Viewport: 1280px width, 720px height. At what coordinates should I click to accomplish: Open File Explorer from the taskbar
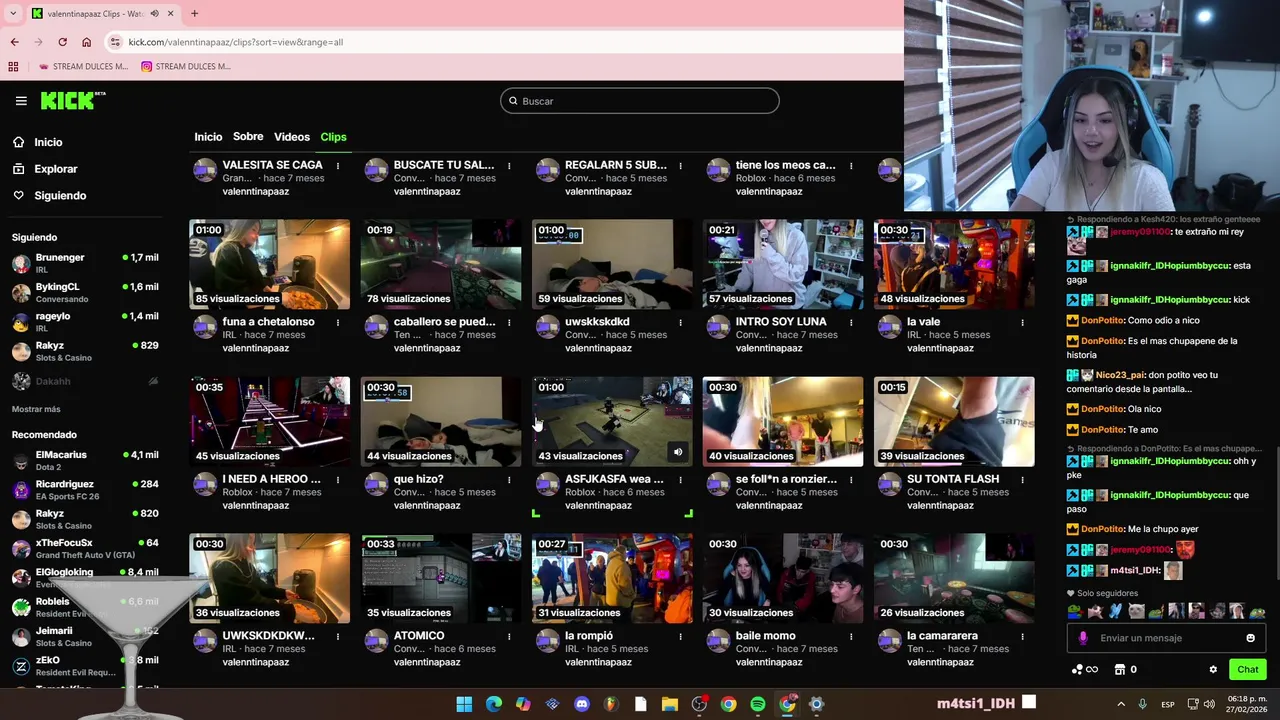coord(670,704)
